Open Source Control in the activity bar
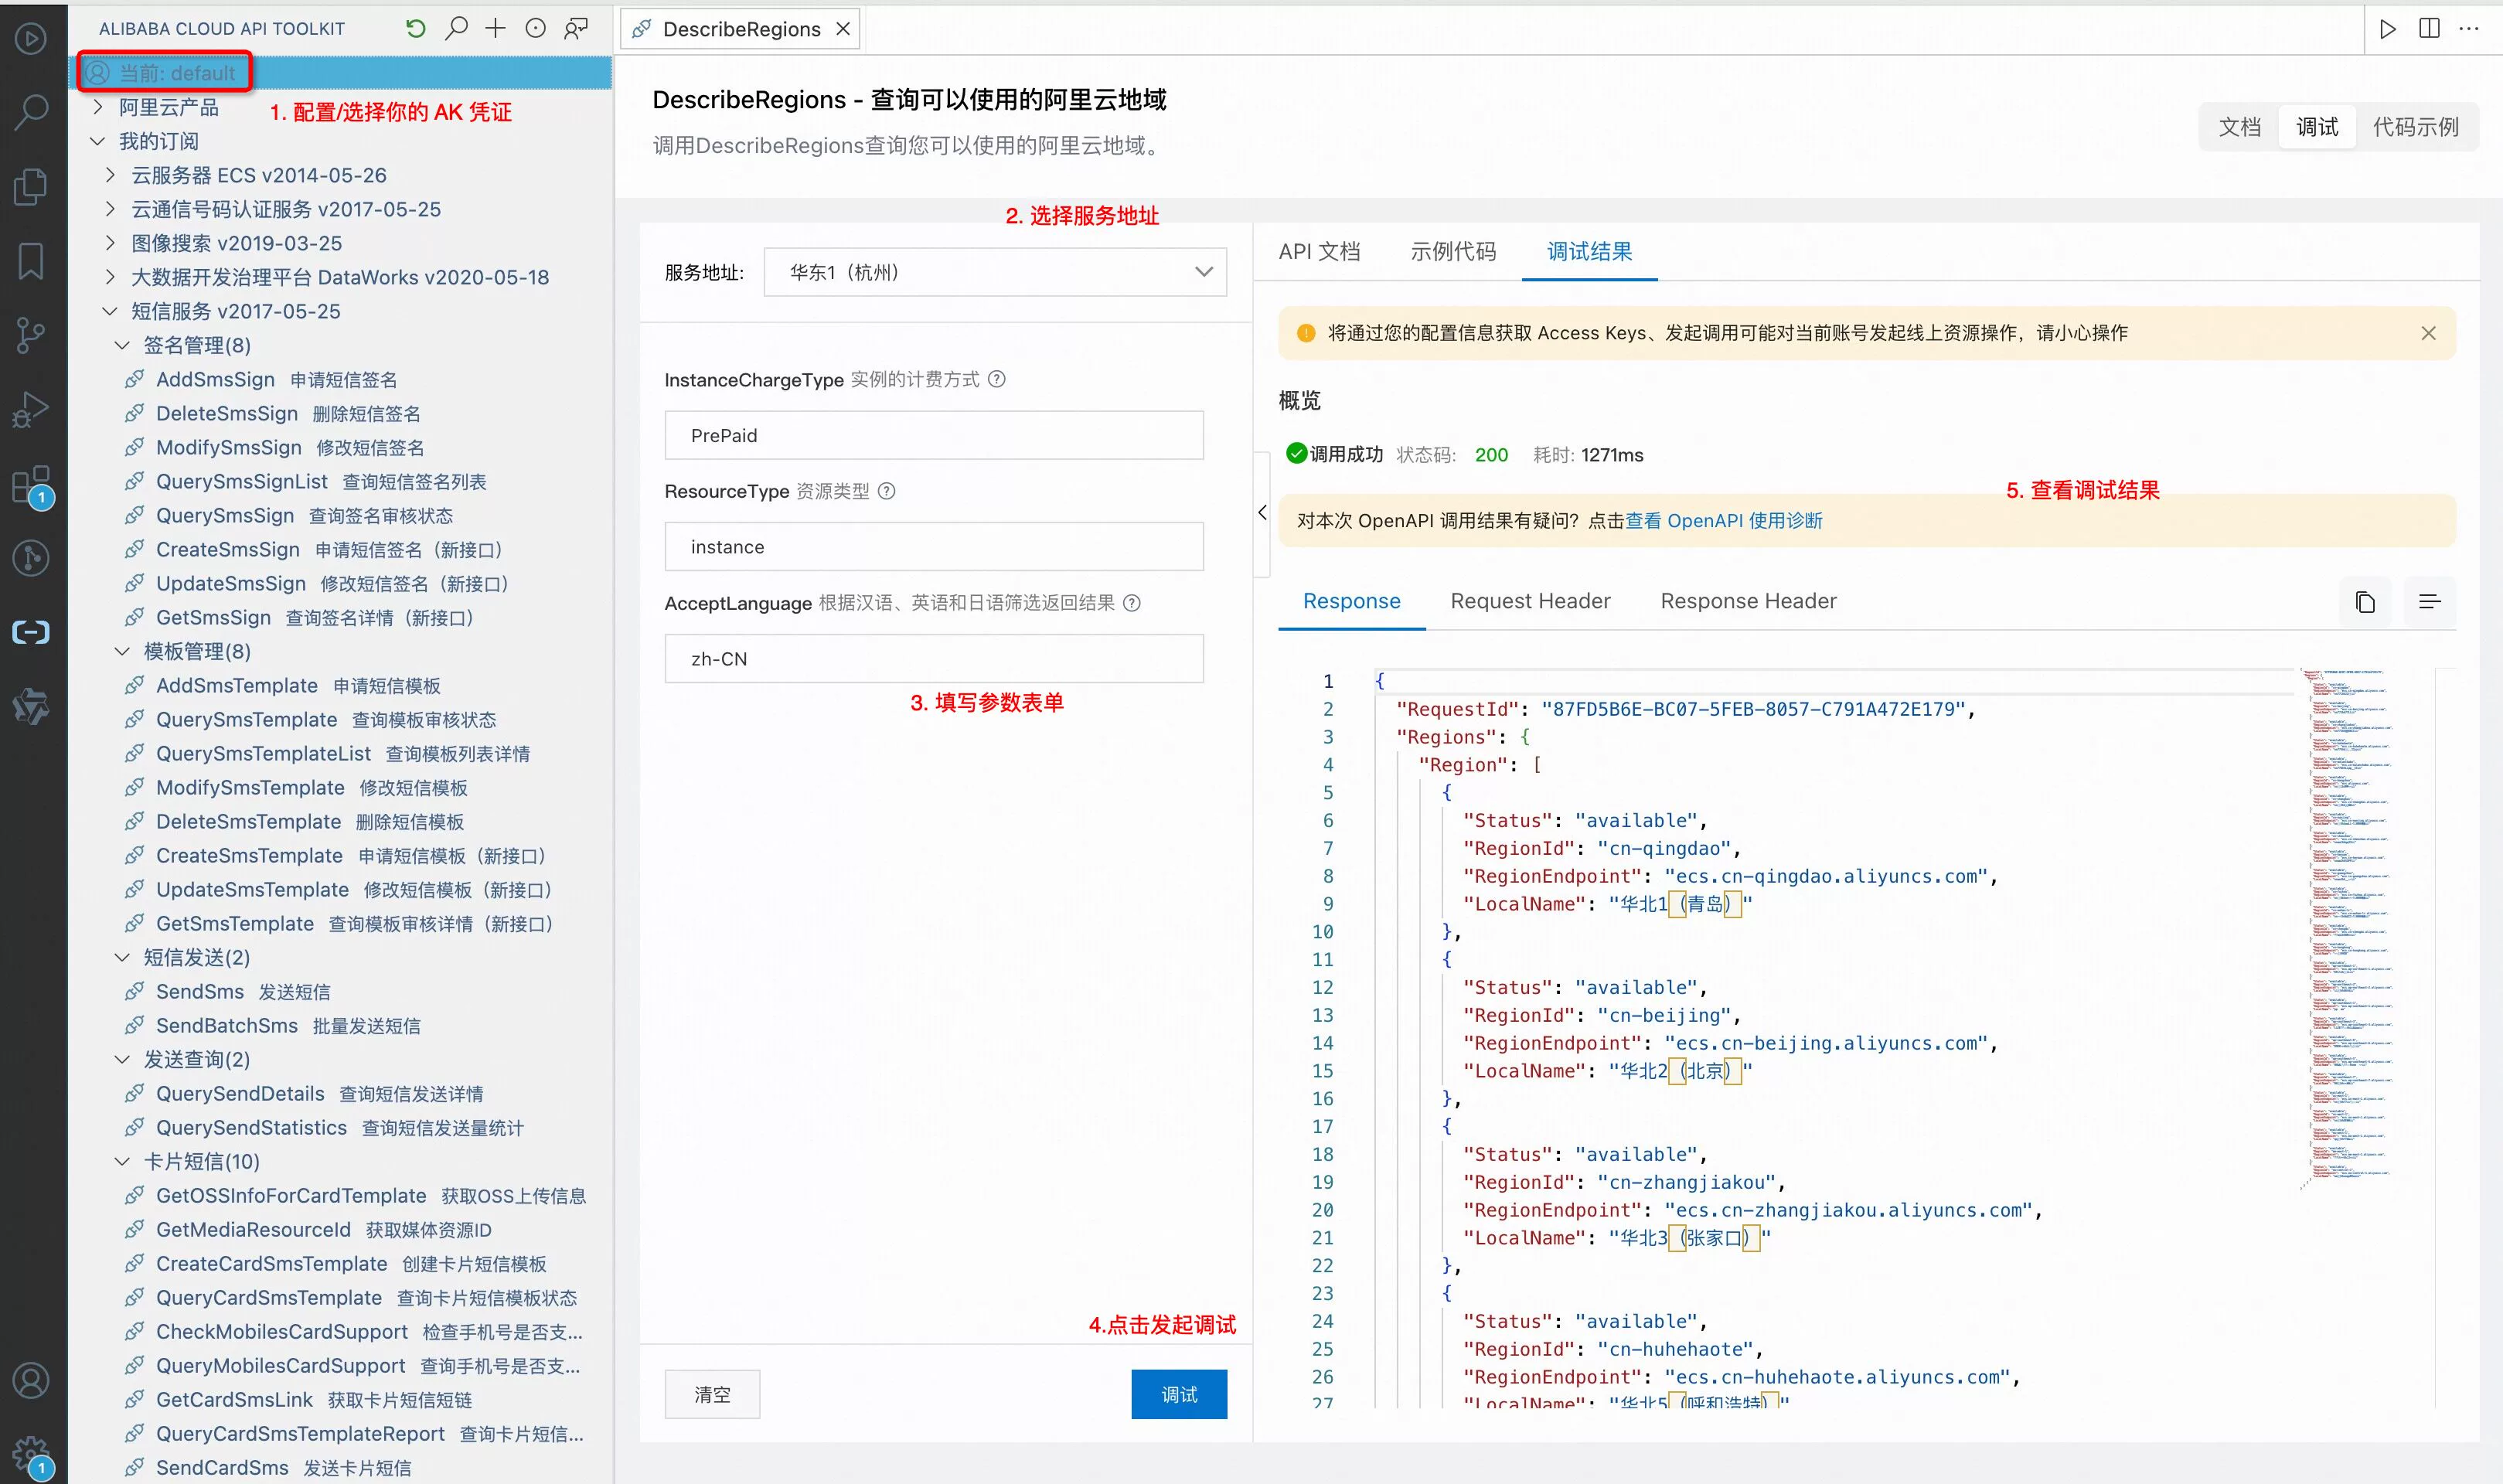This screenshot has width=2503, height=1484. [31, 334]
